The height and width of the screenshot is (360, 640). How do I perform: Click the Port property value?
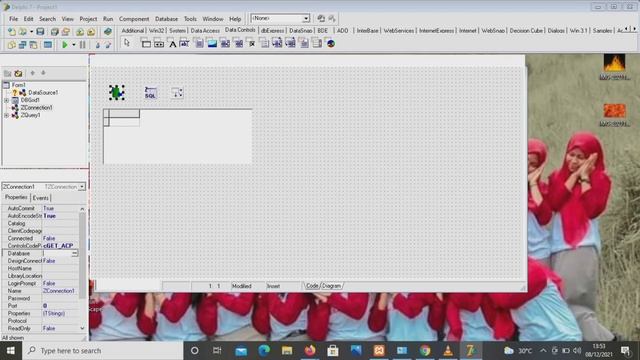point(60,306)
